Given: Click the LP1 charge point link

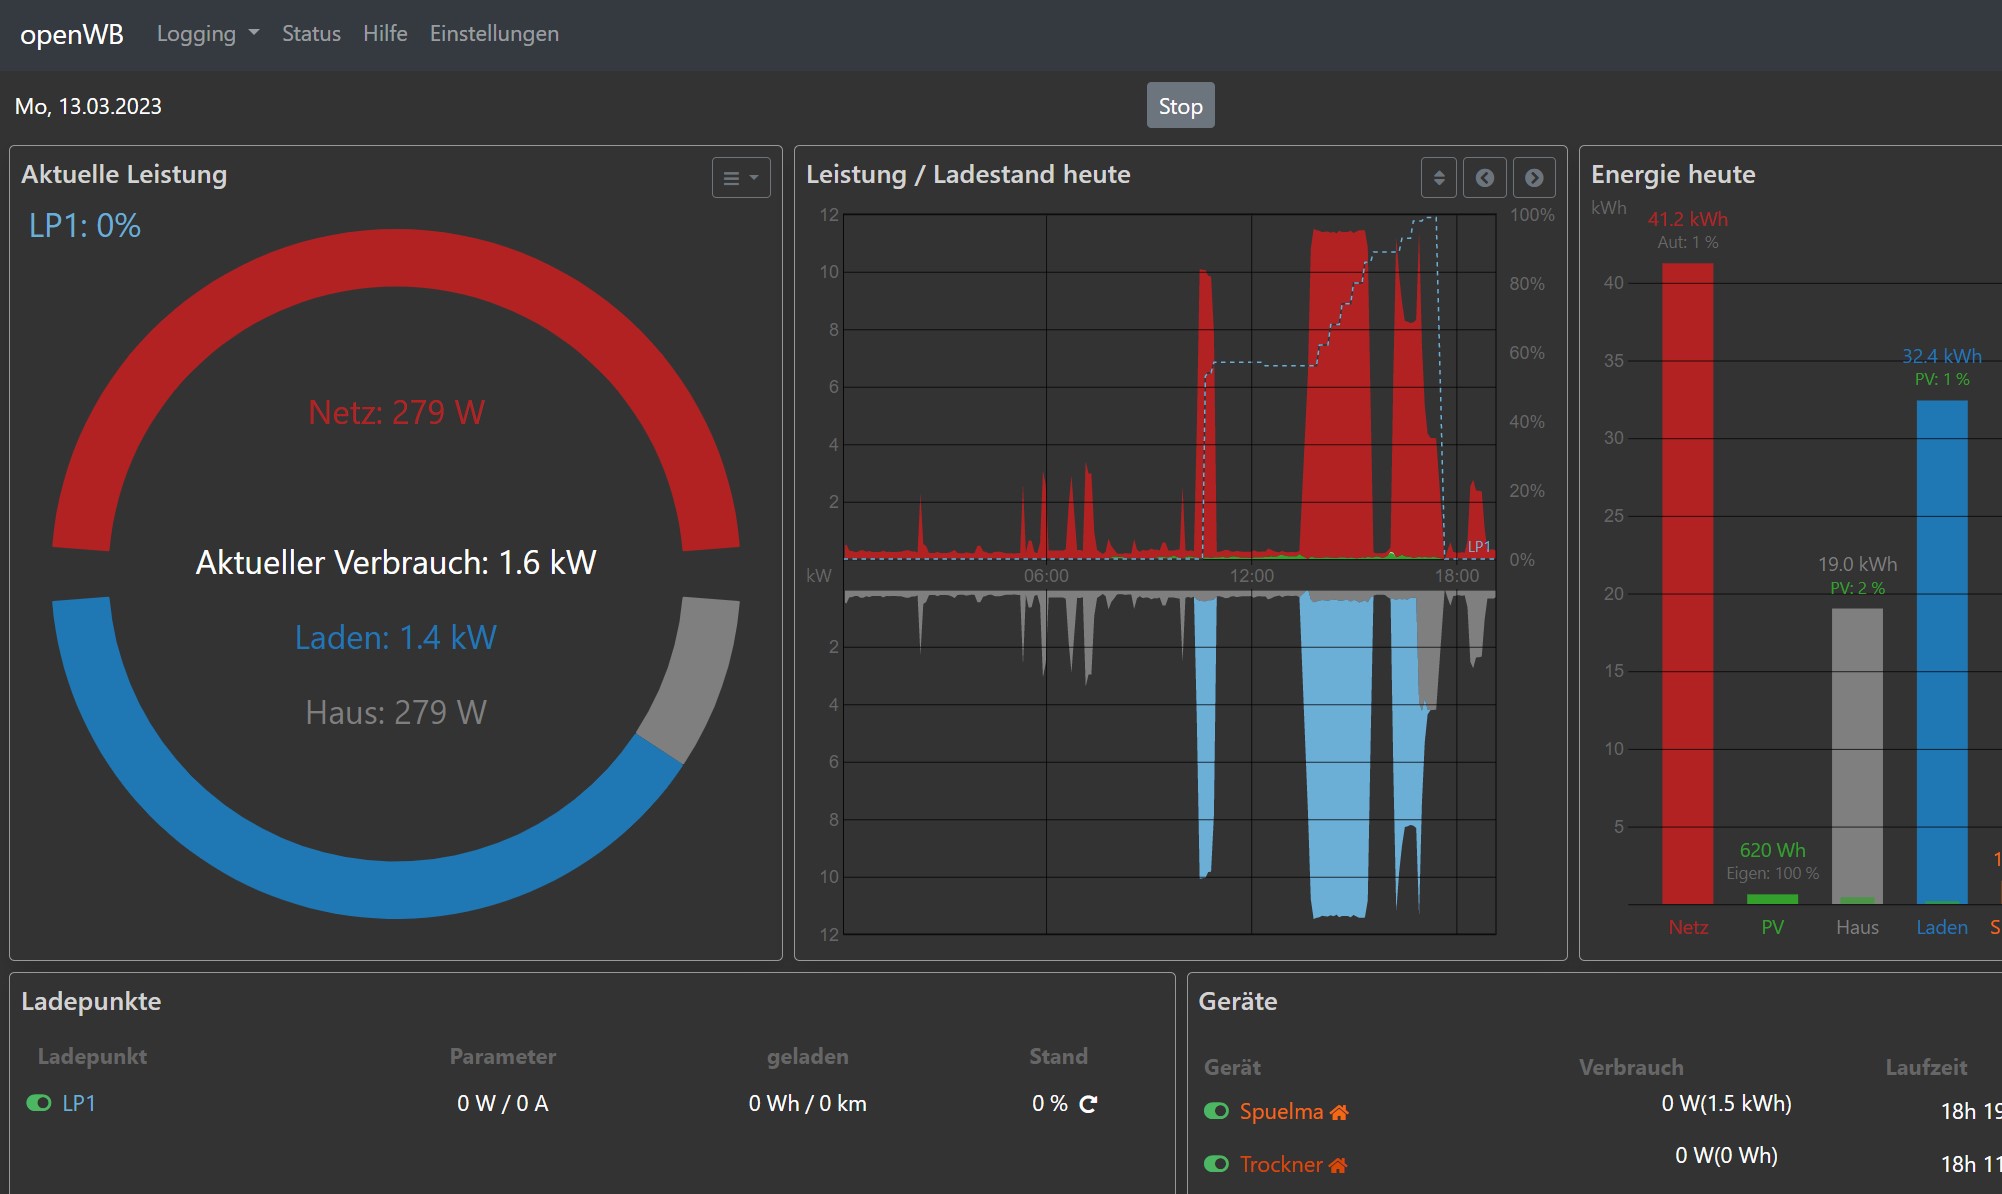Looking at the screenshot, I should tap(79, 1103).
